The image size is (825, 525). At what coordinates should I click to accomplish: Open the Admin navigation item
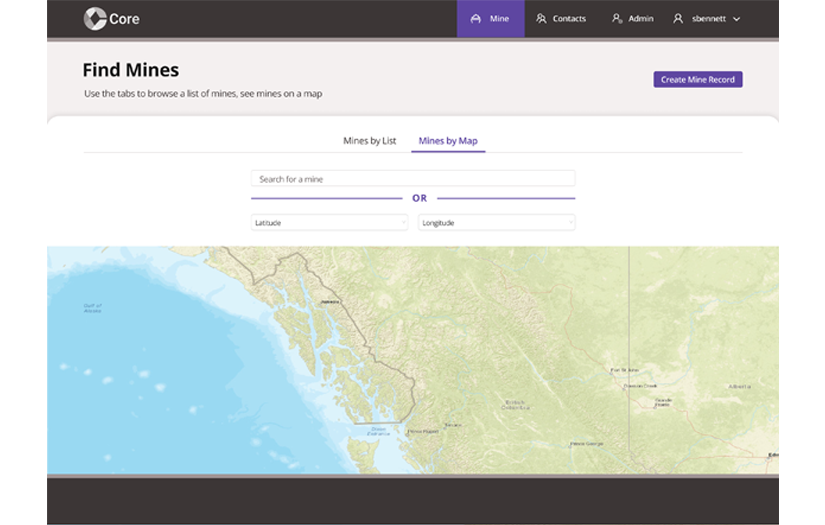632,19
